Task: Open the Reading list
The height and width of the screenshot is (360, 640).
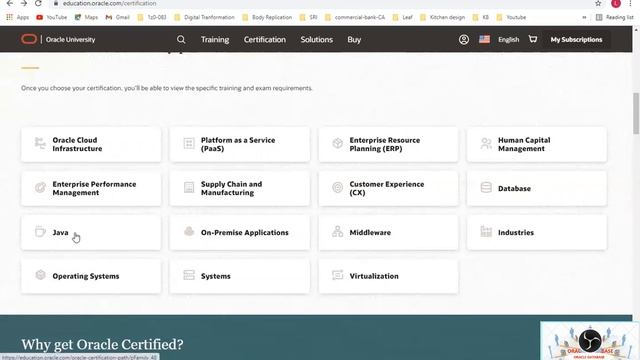Action: 615,18
